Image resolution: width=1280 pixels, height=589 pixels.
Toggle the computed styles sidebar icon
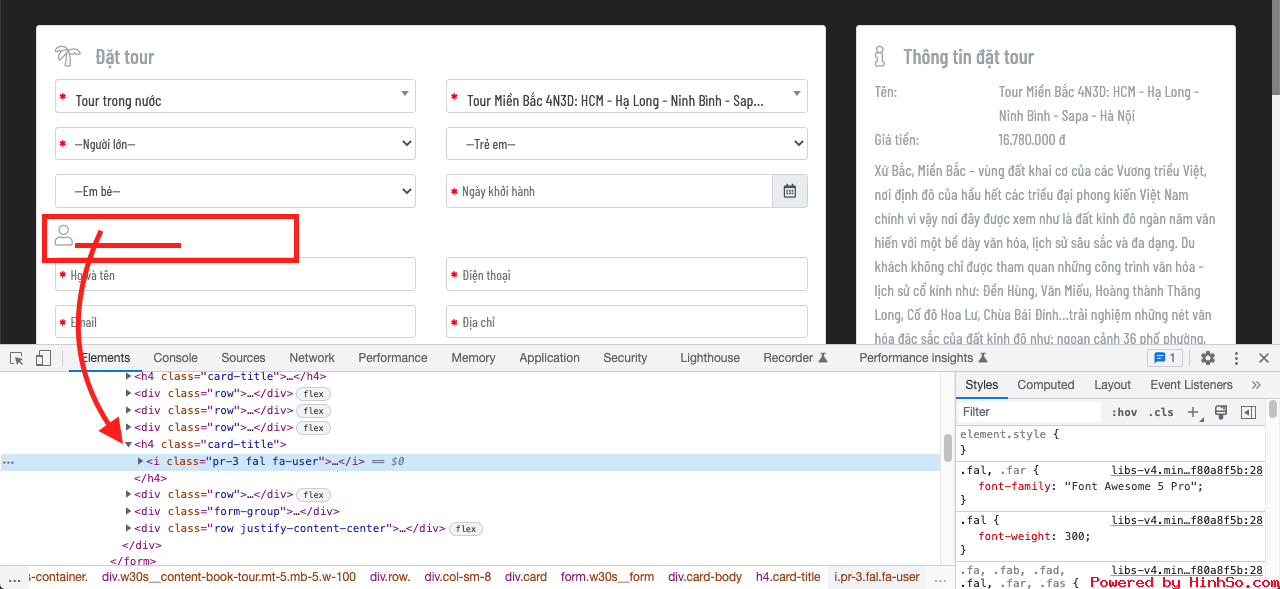click(1248, 412)
